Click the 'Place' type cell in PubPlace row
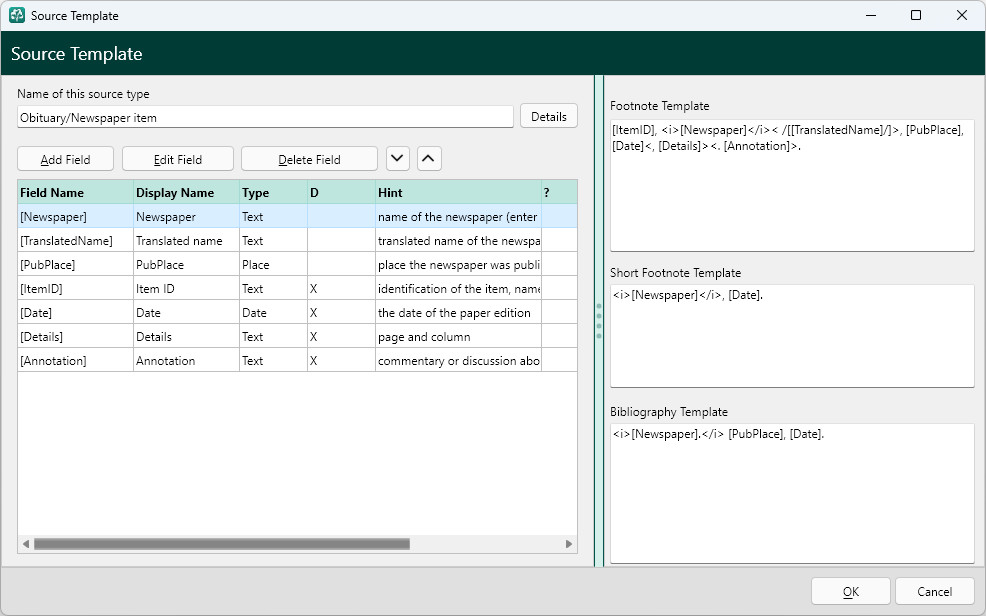The width and height of the screenshot is (986, 616). [273, 265]
